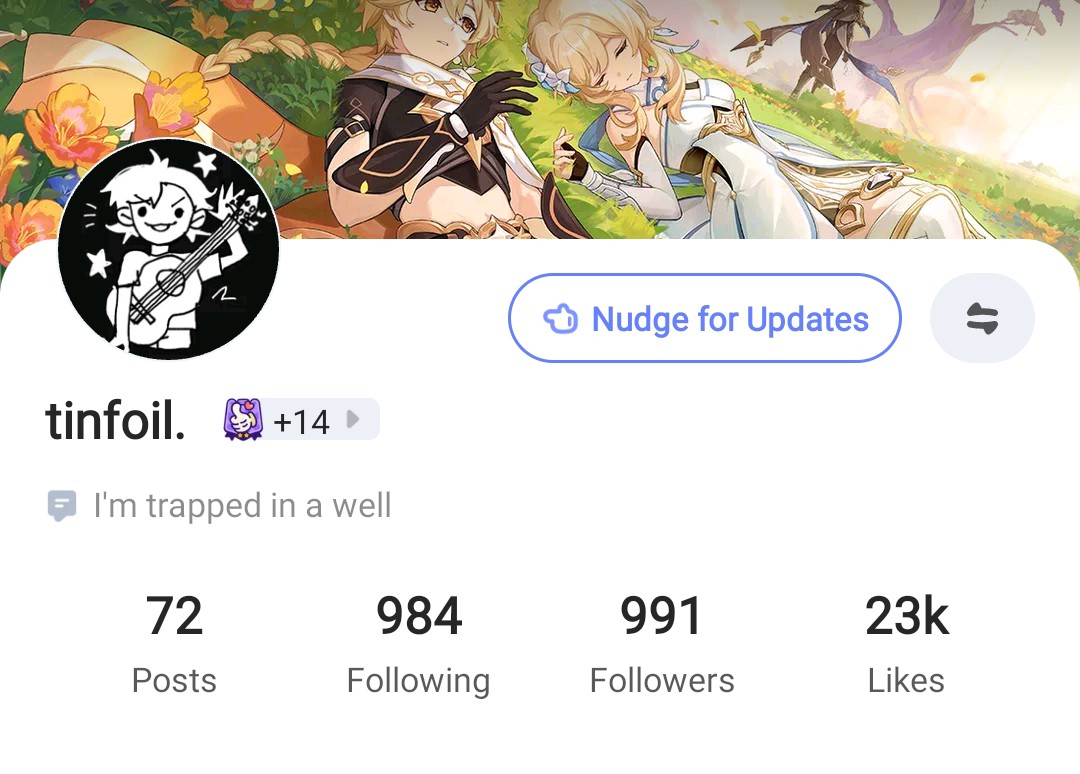Click the purple thumbs-up badge icon
1080x774 pixels.
(242, 419)
